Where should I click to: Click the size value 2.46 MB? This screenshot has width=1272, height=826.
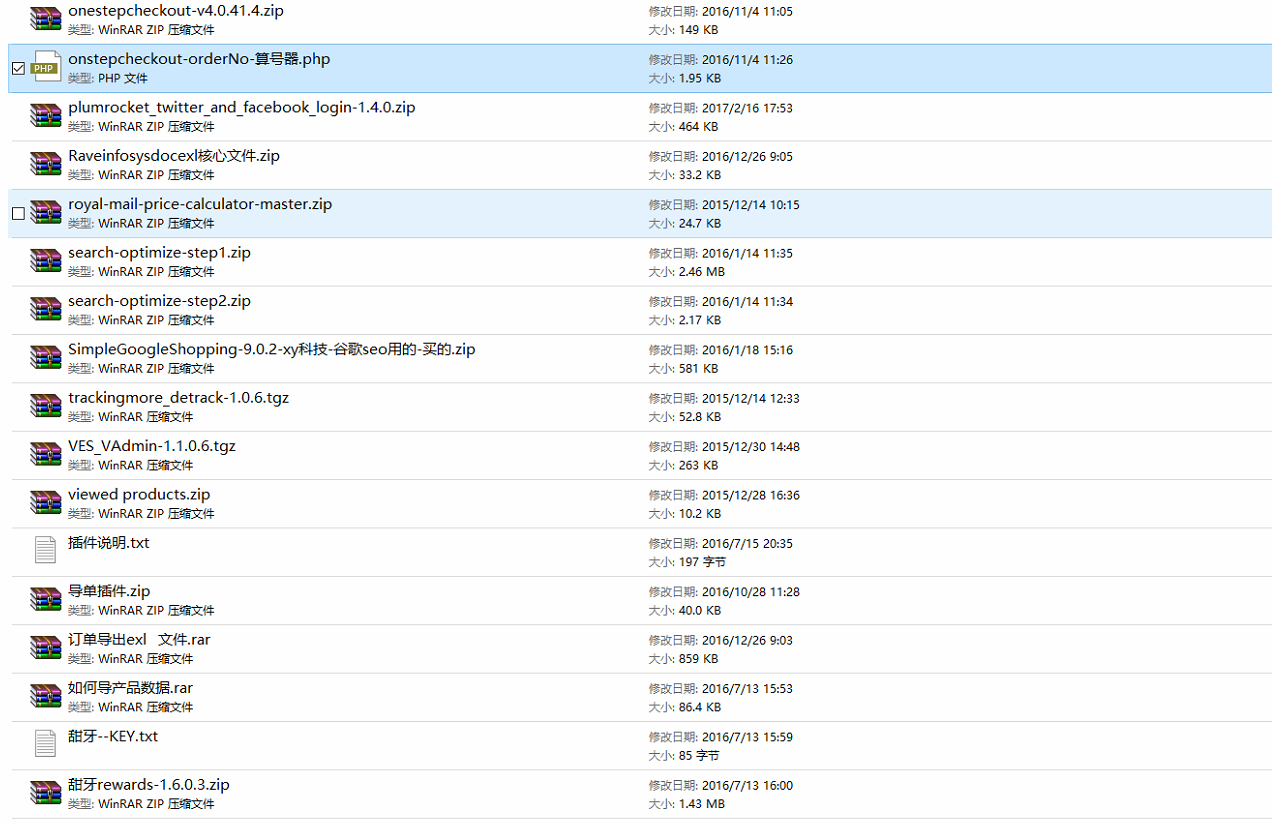coord(702,272)
